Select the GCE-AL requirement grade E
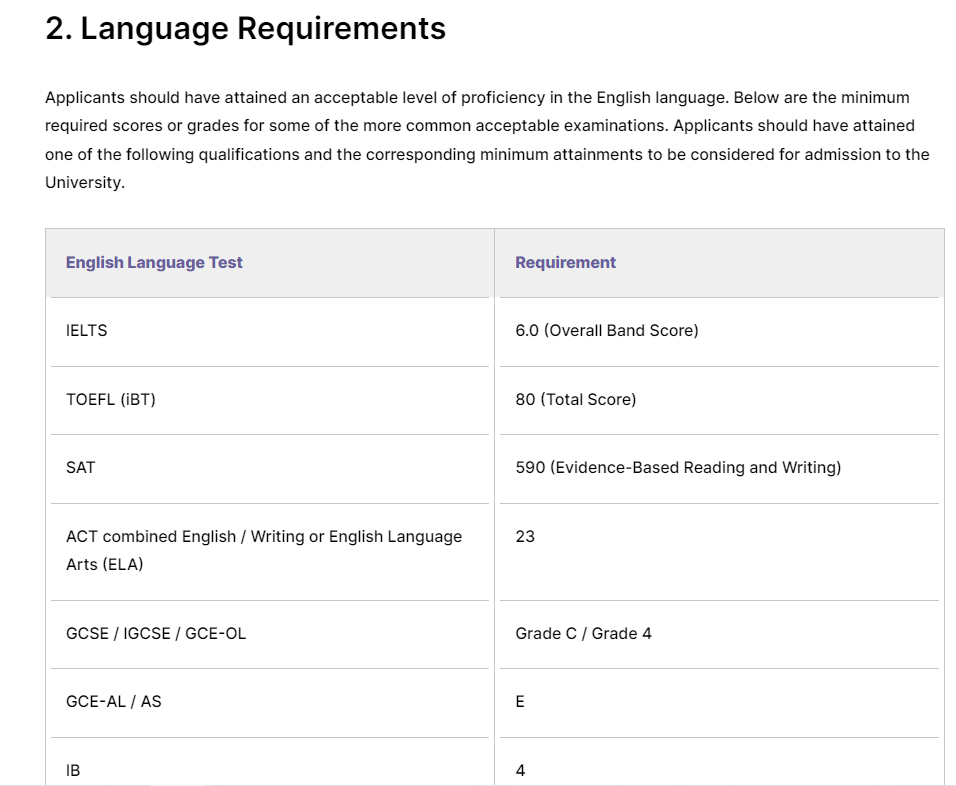 click(520, 701)
